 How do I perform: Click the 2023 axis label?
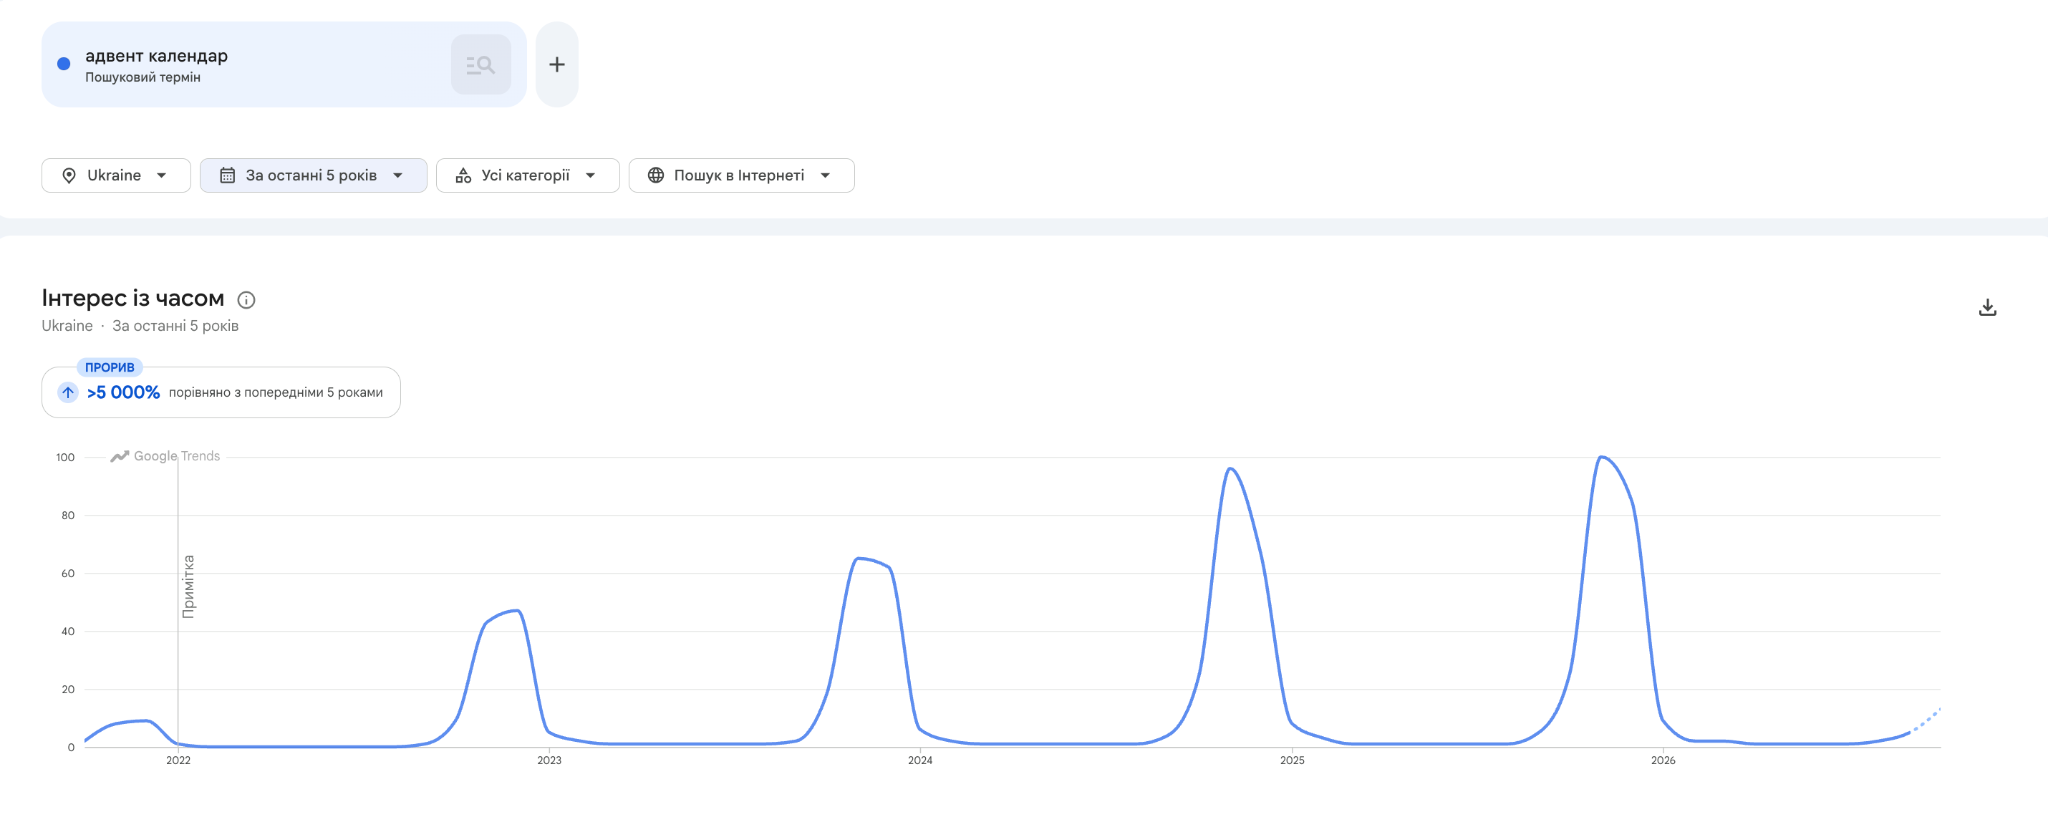click(549, 760)
